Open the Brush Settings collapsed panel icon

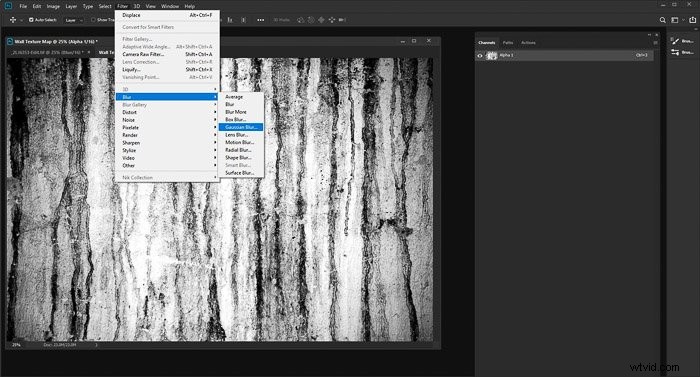point(675,52)
